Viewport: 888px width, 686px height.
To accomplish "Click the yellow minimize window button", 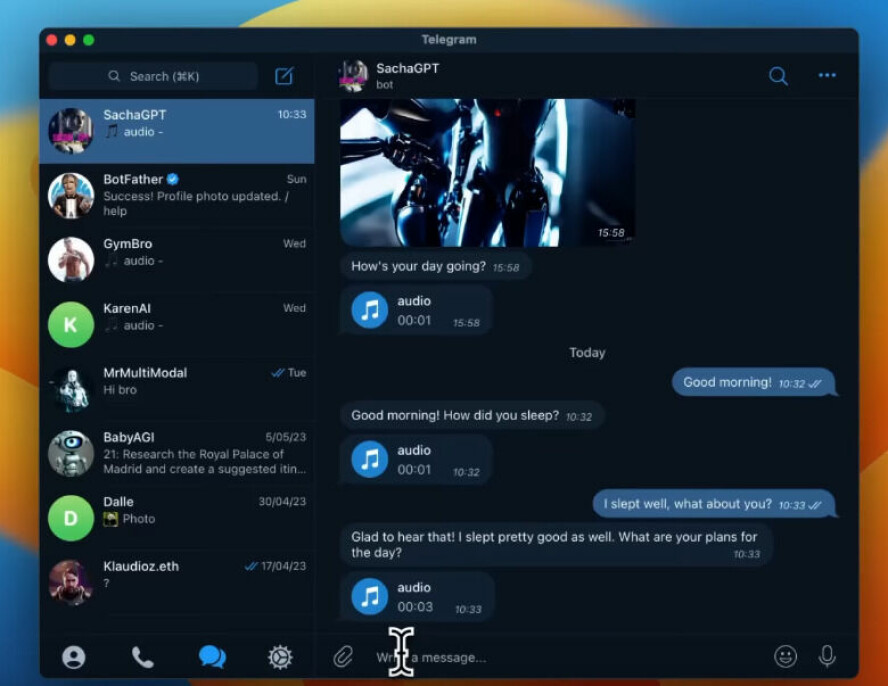I will (70, 40).
